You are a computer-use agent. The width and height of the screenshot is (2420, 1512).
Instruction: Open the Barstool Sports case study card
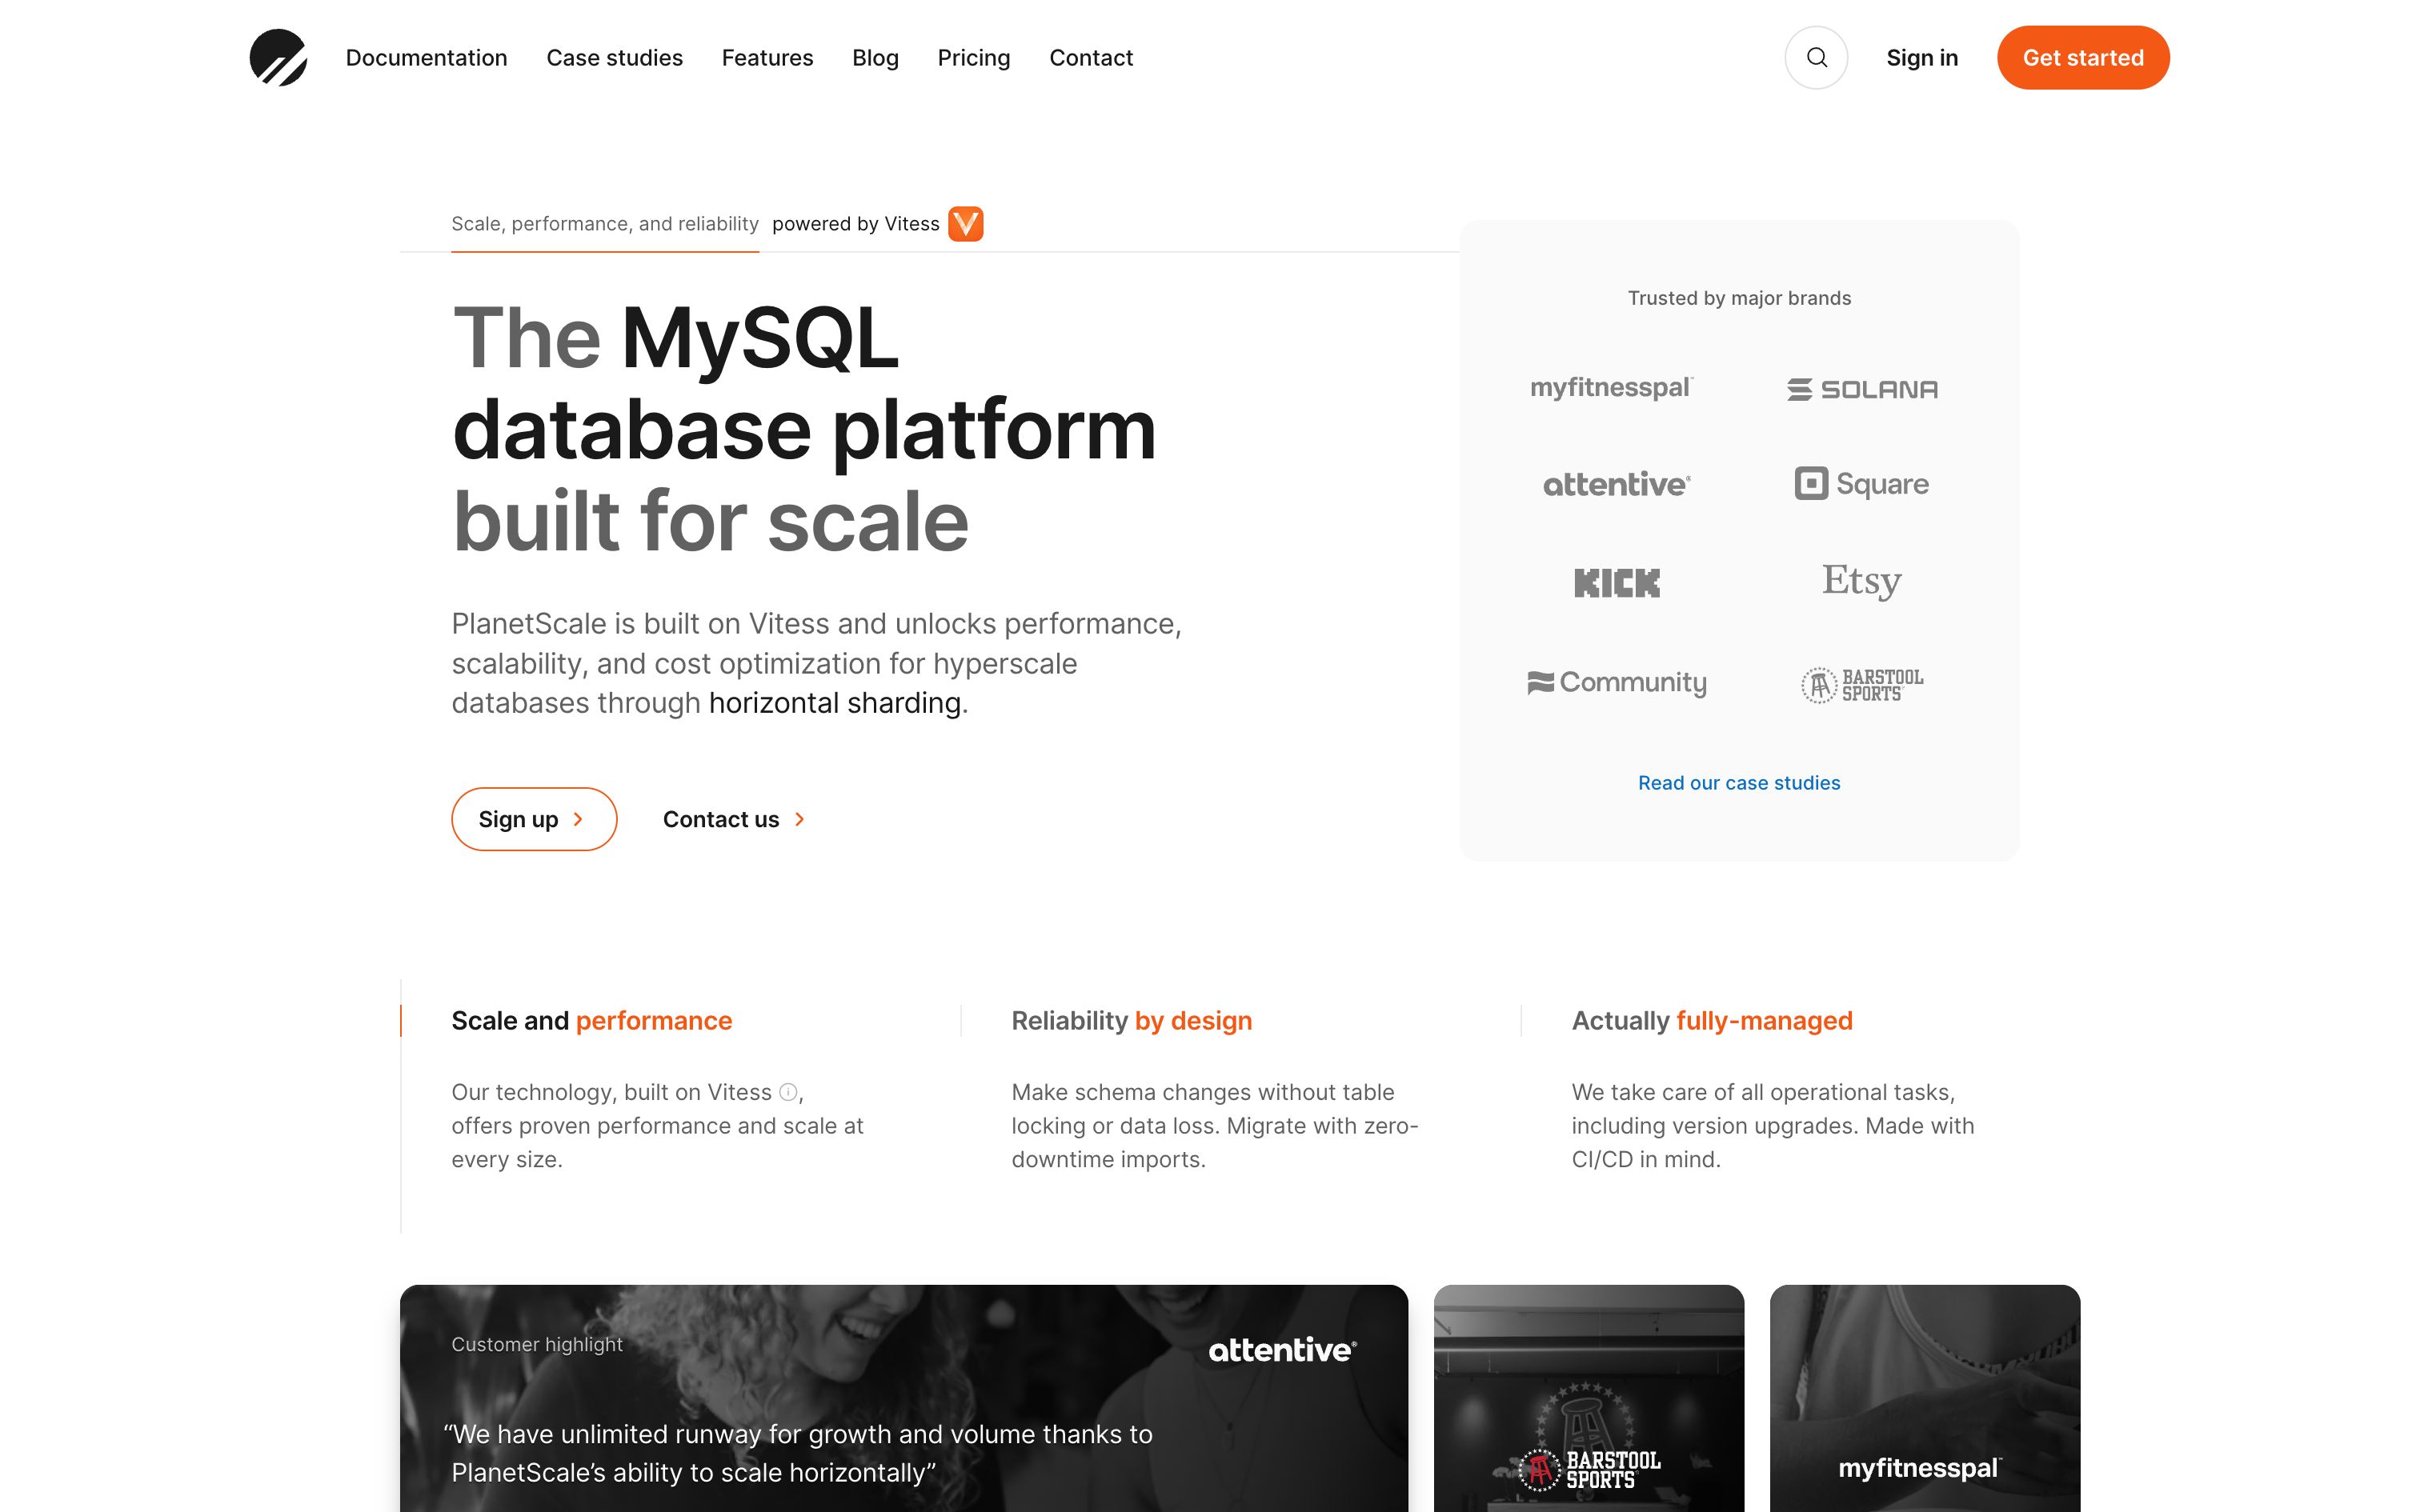coord(1588,1398)
